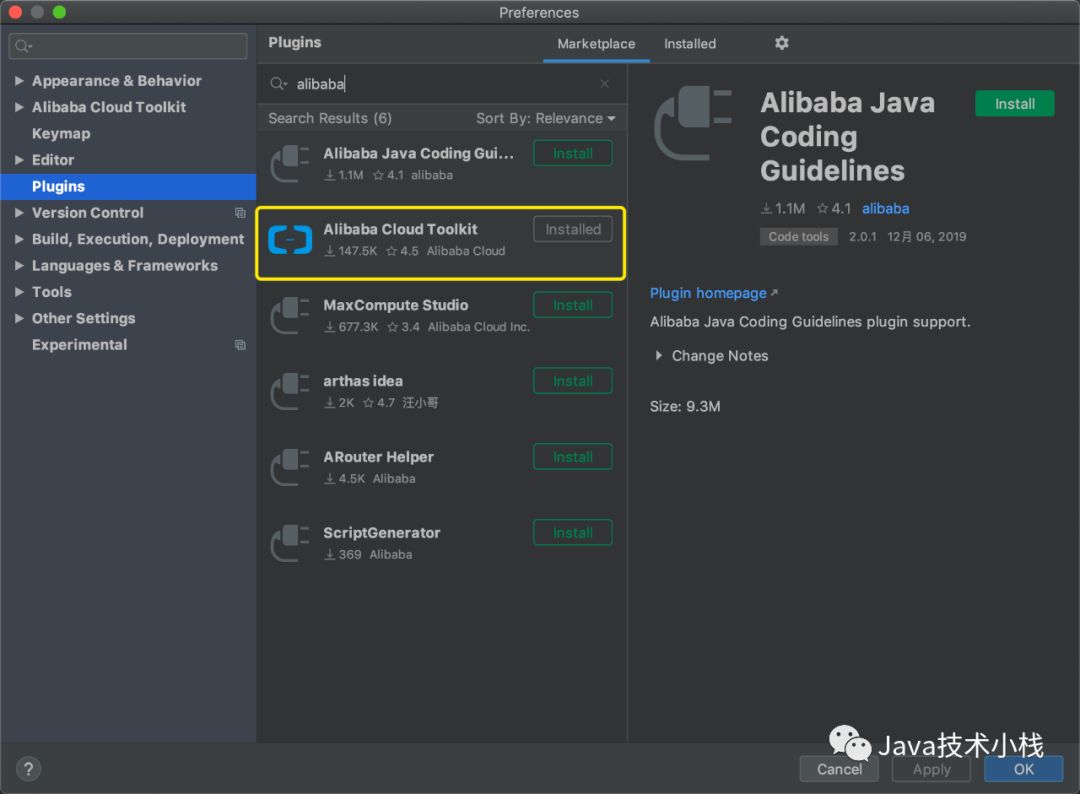Expand the Tools settings node
The width and height of the screenshot is (1080, 794).
(19, 292)
